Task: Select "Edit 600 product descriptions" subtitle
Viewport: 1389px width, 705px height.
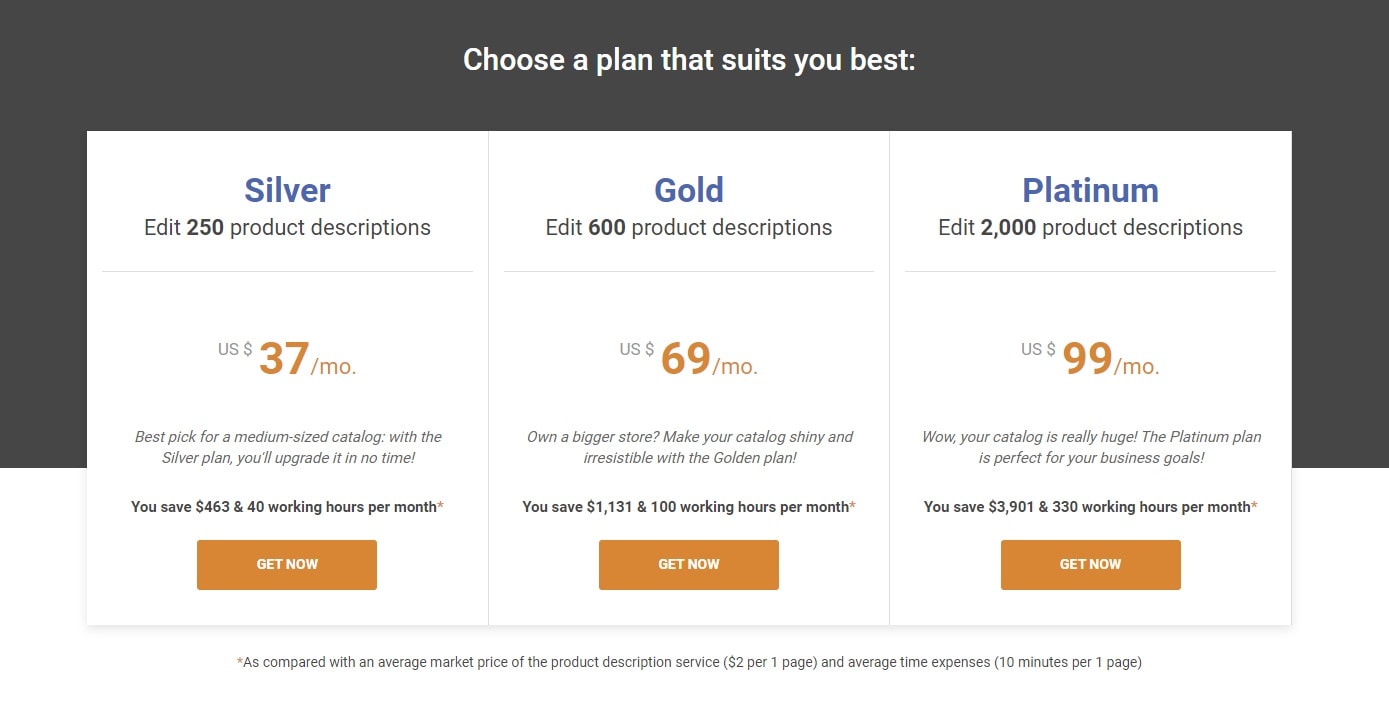Action: point(689,228)
